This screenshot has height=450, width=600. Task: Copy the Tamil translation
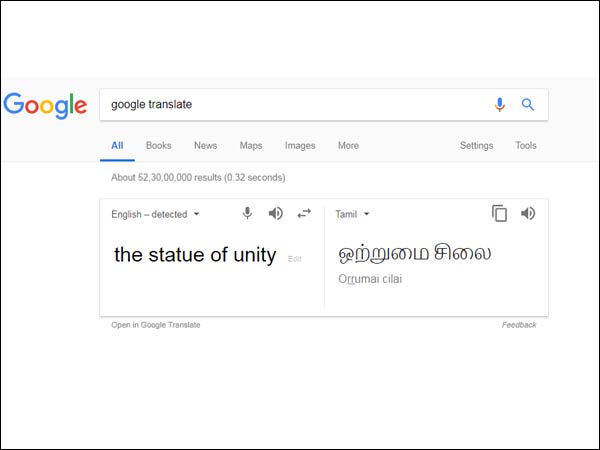(x=500, y=213)
